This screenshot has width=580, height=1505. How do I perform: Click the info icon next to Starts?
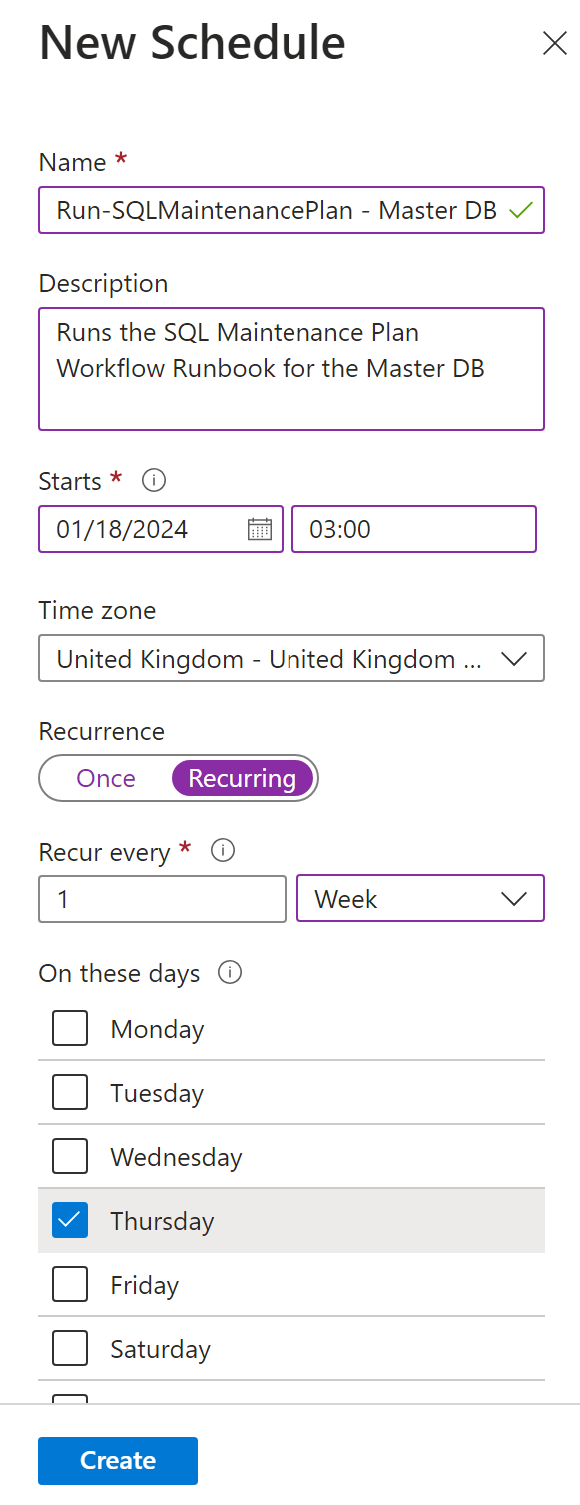pos(154,481)
